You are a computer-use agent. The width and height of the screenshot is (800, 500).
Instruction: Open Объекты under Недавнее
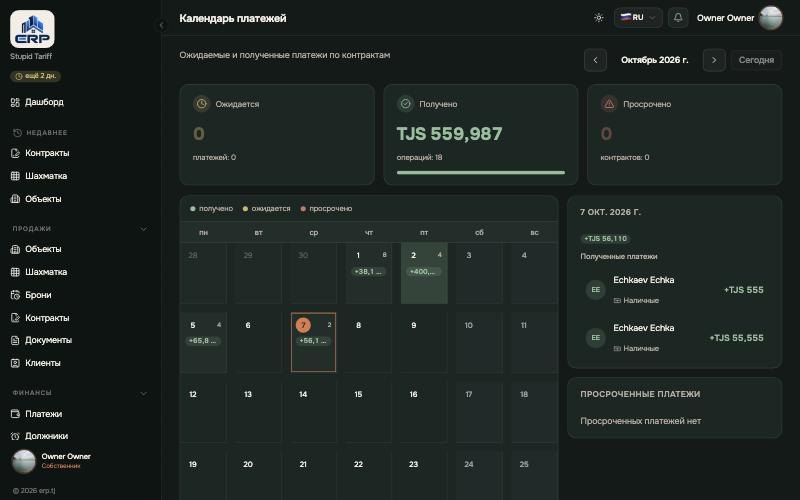43,199
